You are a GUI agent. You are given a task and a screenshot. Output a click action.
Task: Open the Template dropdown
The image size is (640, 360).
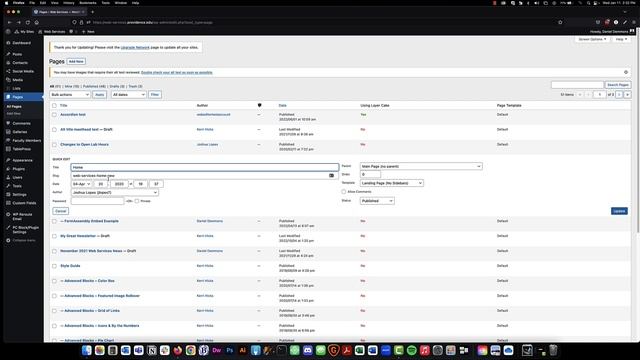(x=391, y=183)
